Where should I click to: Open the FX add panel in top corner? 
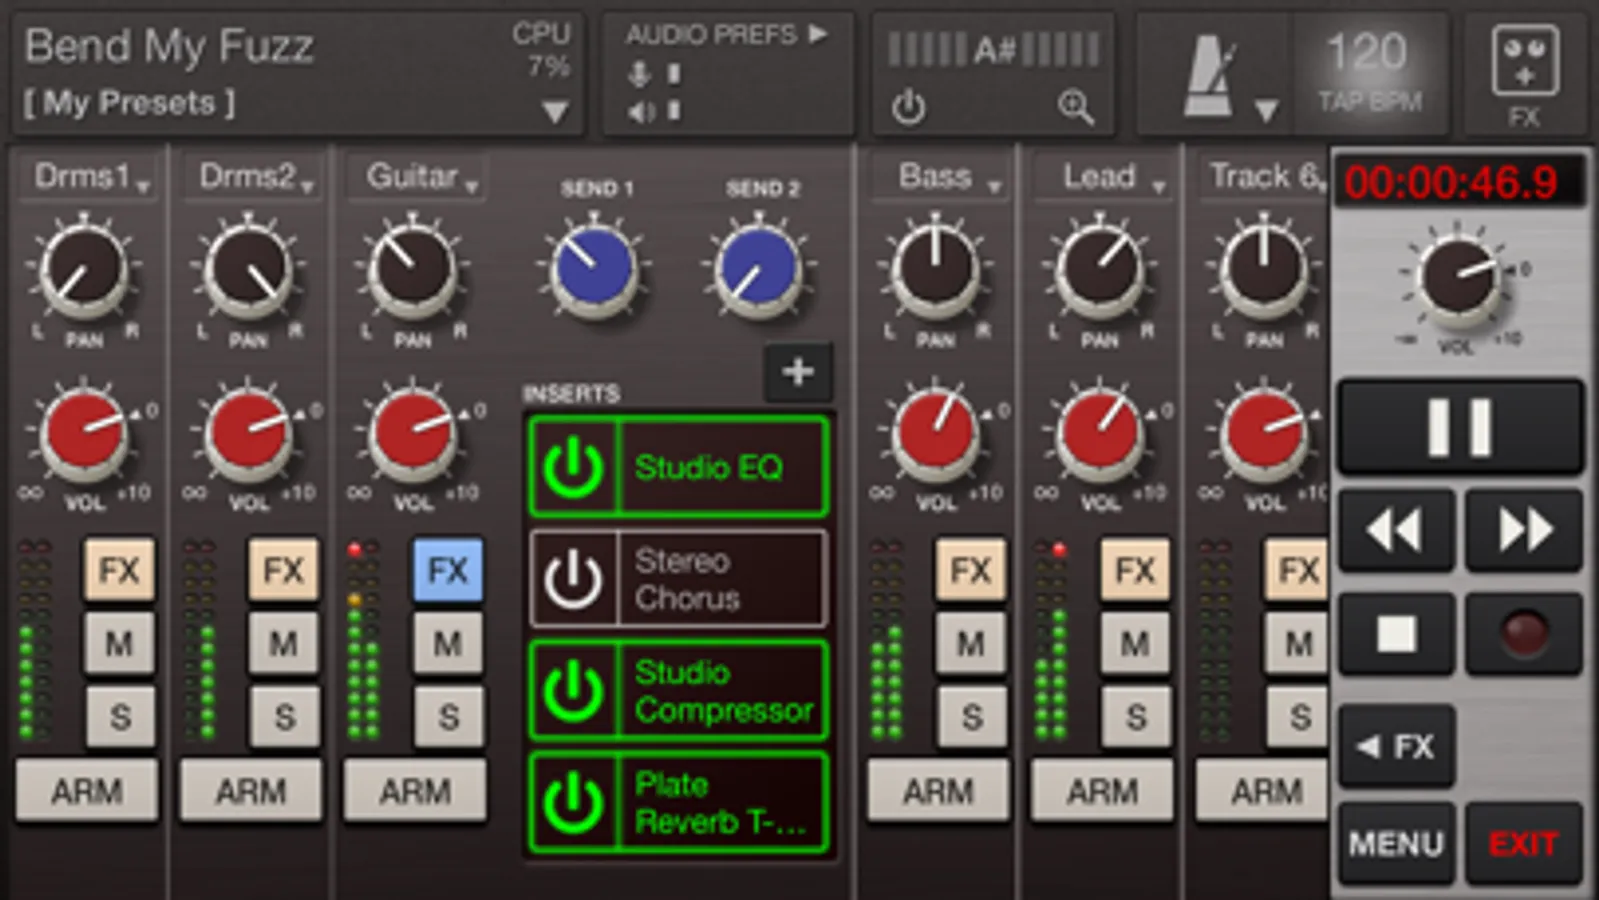[1524, 74]
